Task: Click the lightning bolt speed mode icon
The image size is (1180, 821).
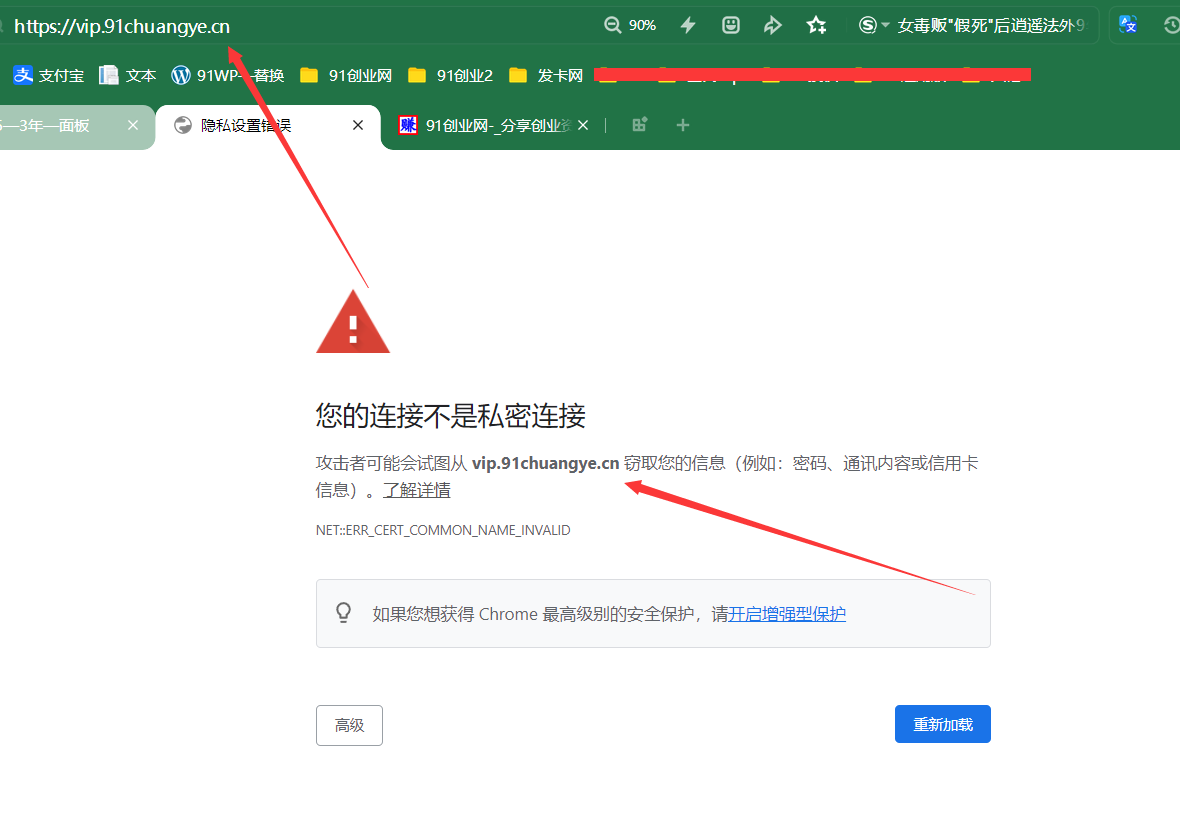Action: (x=688, y=25)
